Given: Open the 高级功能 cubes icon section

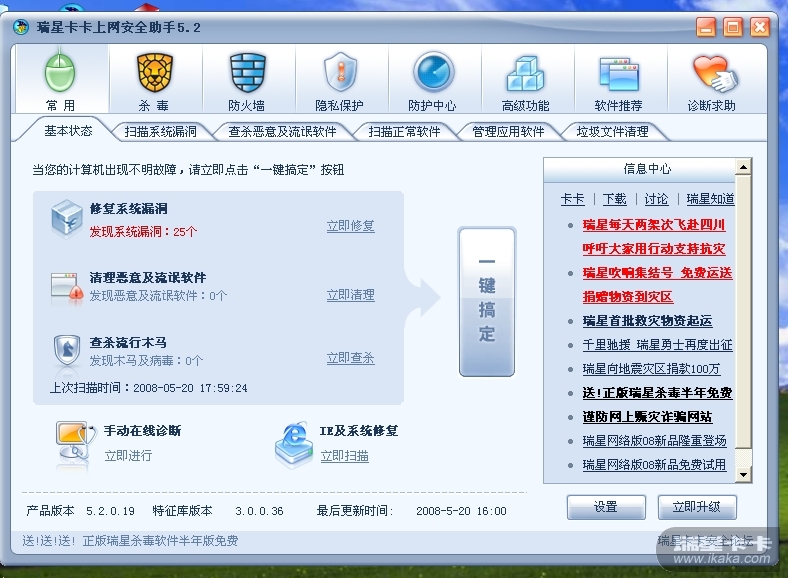Looking at the screenshot, I should coord(526,78).
